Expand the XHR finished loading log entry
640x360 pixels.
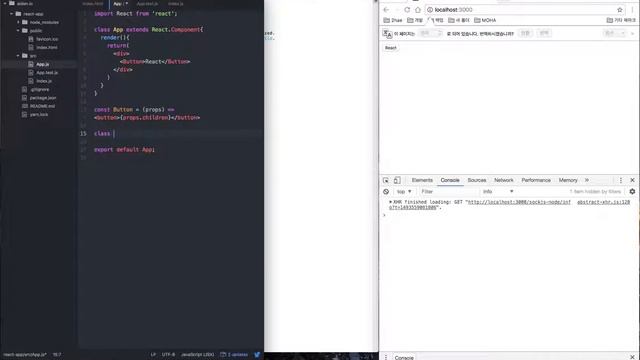390,202
